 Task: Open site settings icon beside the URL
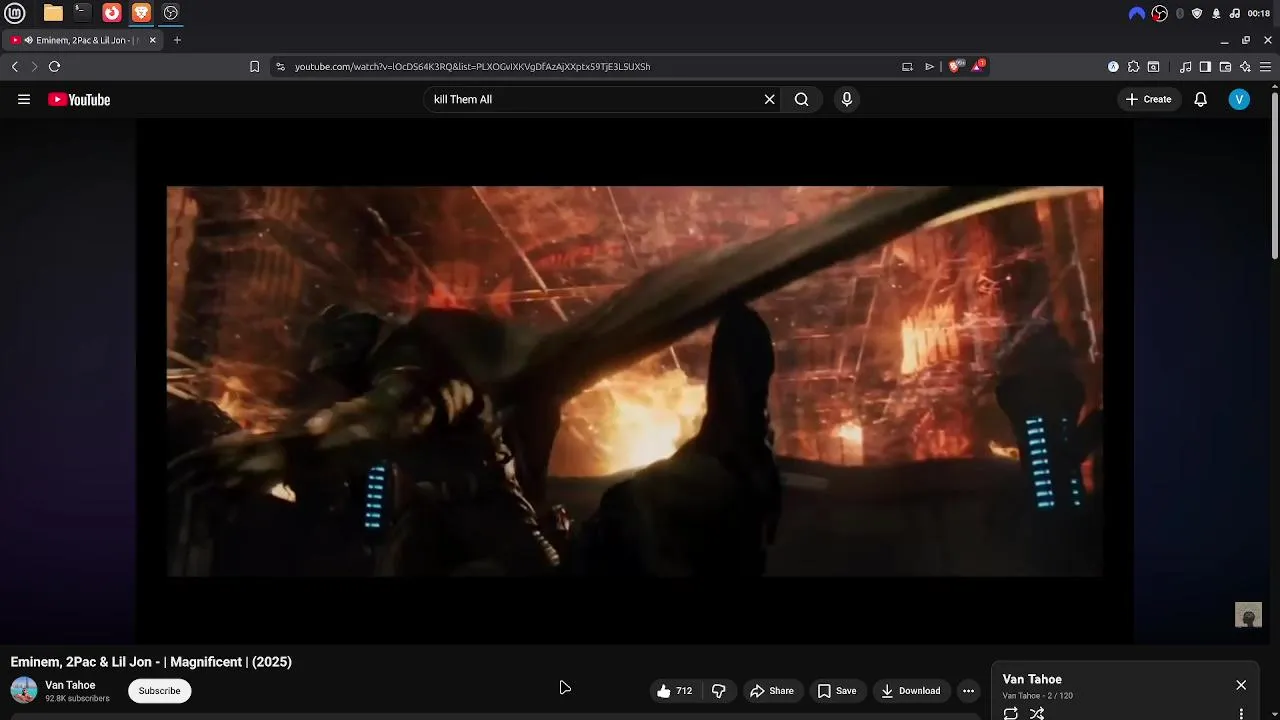(x=280, y=66)
